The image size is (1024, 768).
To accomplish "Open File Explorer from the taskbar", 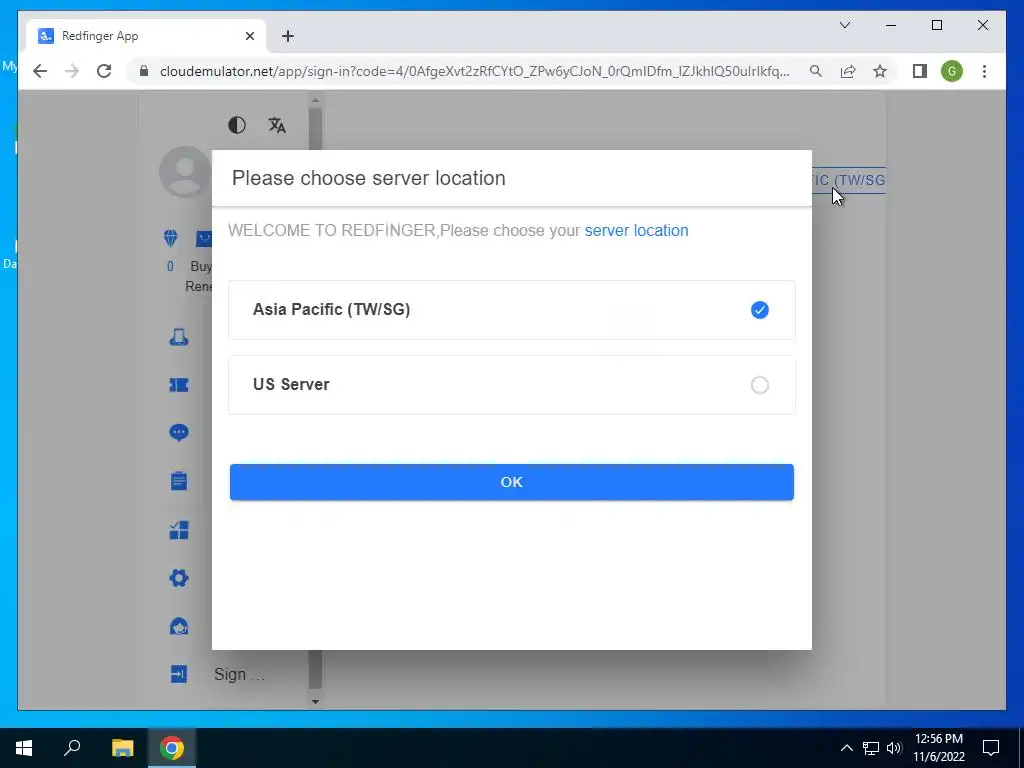I will tap(122, 748).
